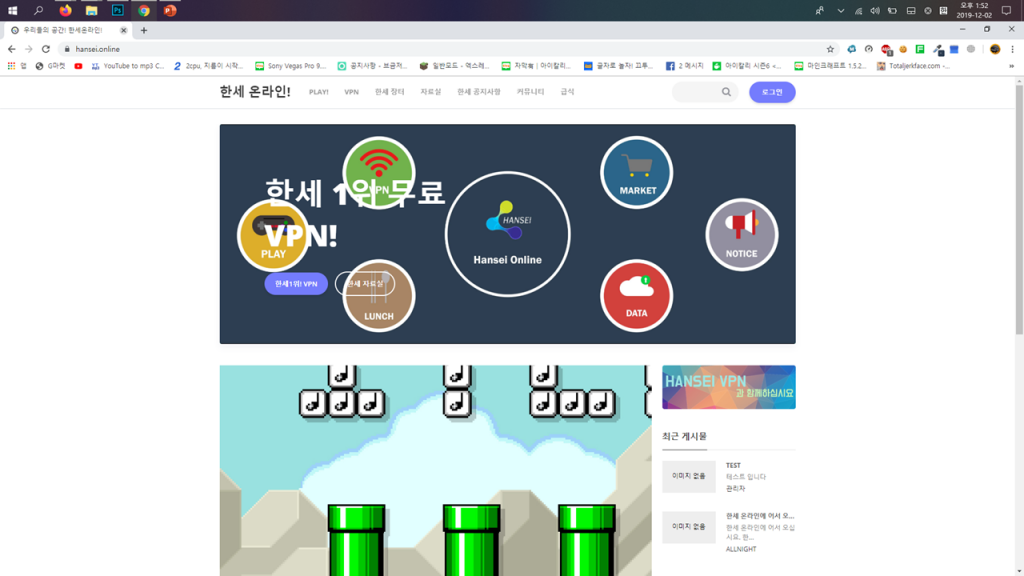This screenshot has height=576, width=1024.
Task: Open the 커뮤니티 menu item
Action: click(530, 92)
